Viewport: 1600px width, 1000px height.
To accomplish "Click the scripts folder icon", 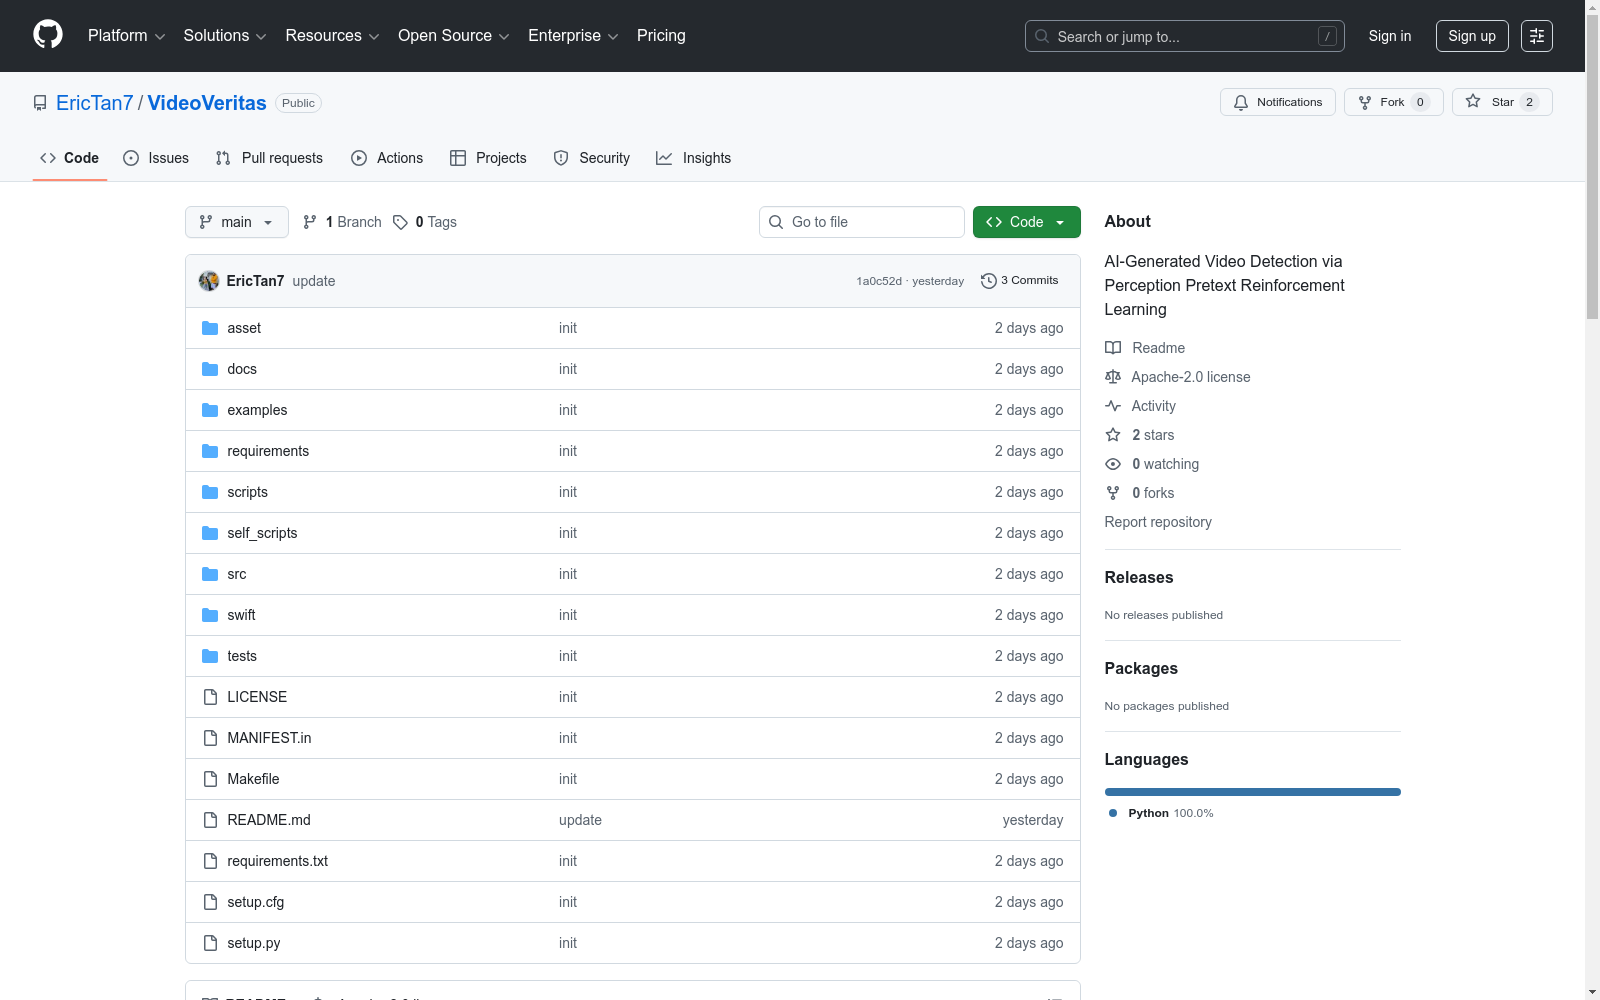I will [x=210, y=492].
